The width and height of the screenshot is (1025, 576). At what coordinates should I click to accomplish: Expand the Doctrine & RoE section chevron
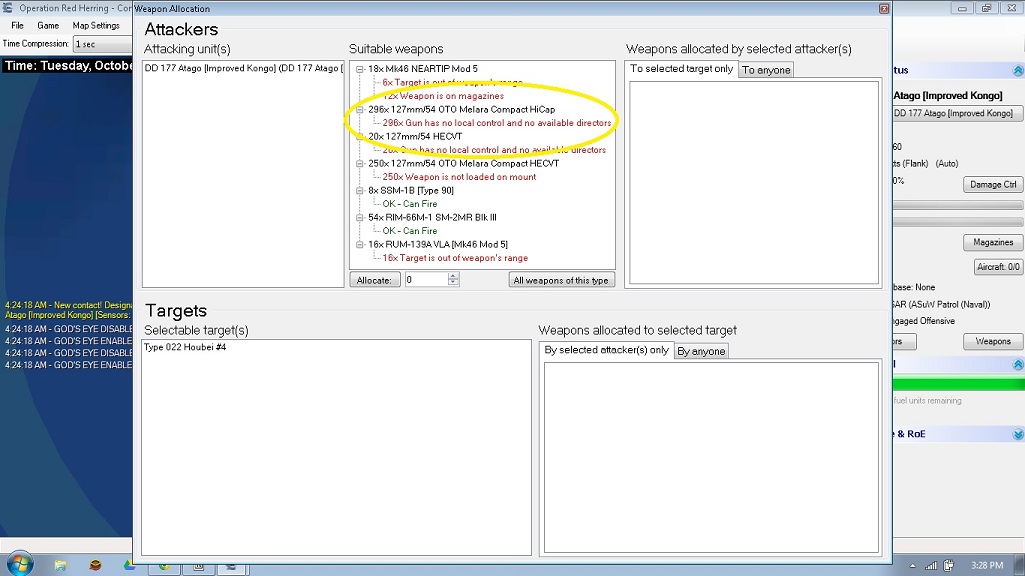[1018, 434]
